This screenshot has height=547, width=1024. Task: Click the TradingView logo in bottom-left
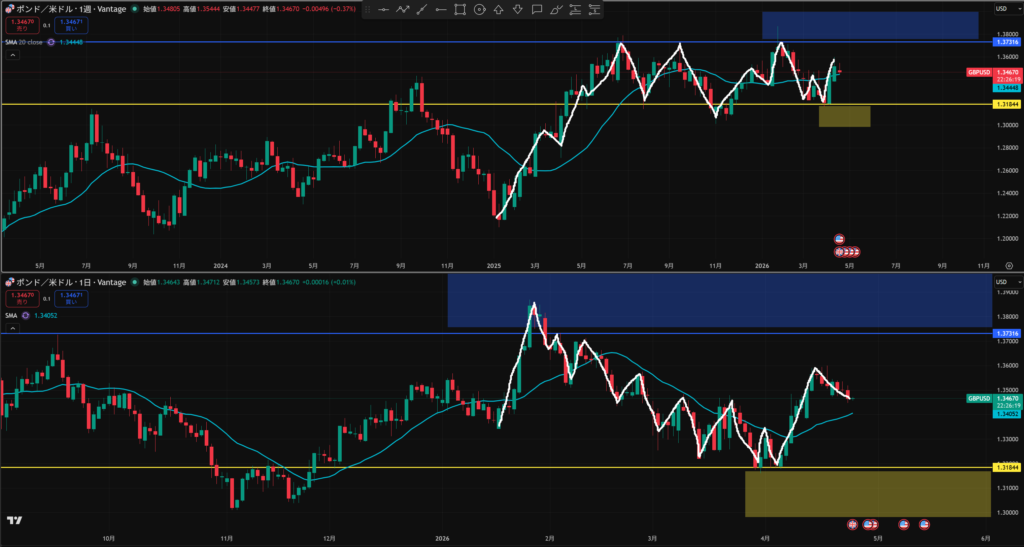point(14,520)
